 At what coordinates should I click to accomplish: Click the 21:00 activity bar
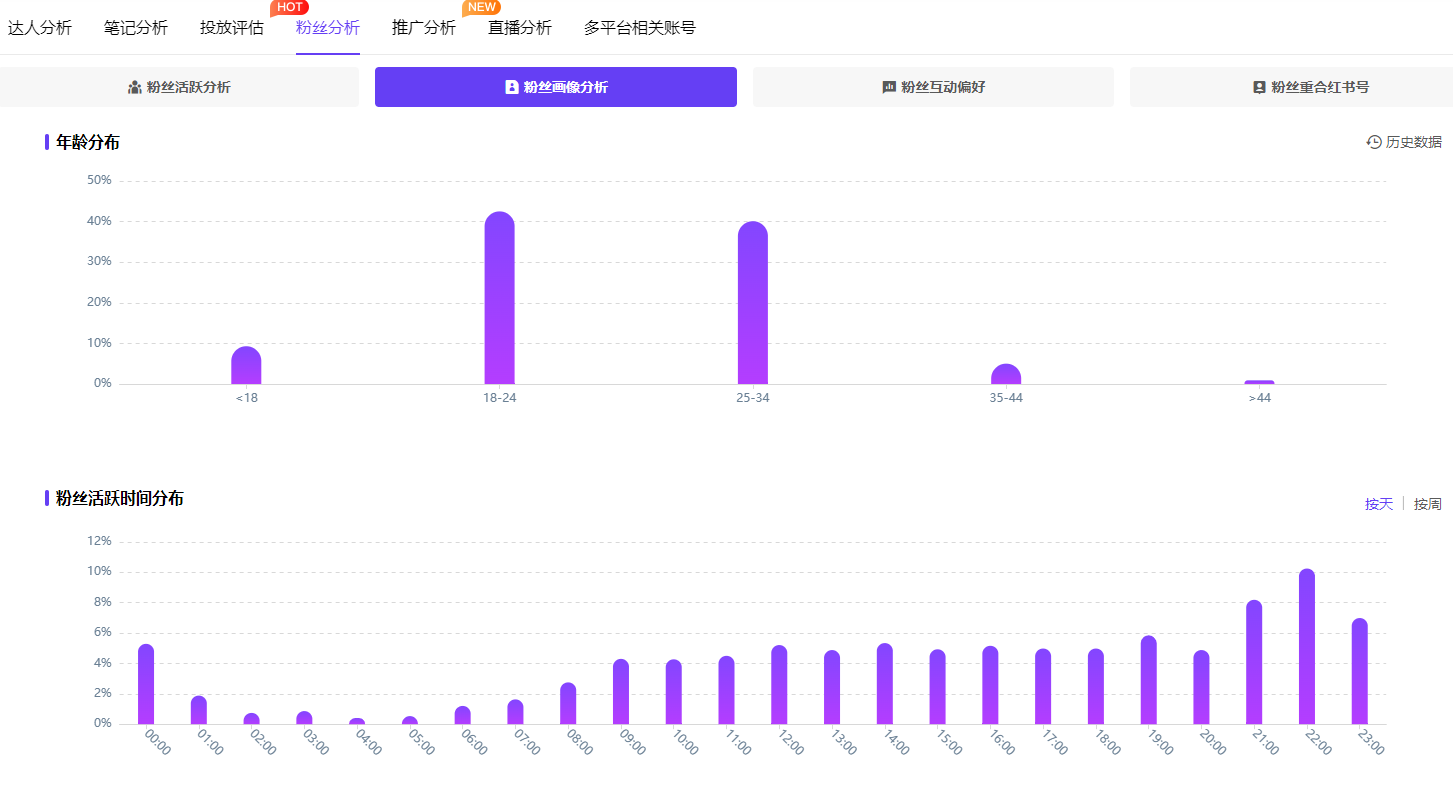tap(1254, 662)
